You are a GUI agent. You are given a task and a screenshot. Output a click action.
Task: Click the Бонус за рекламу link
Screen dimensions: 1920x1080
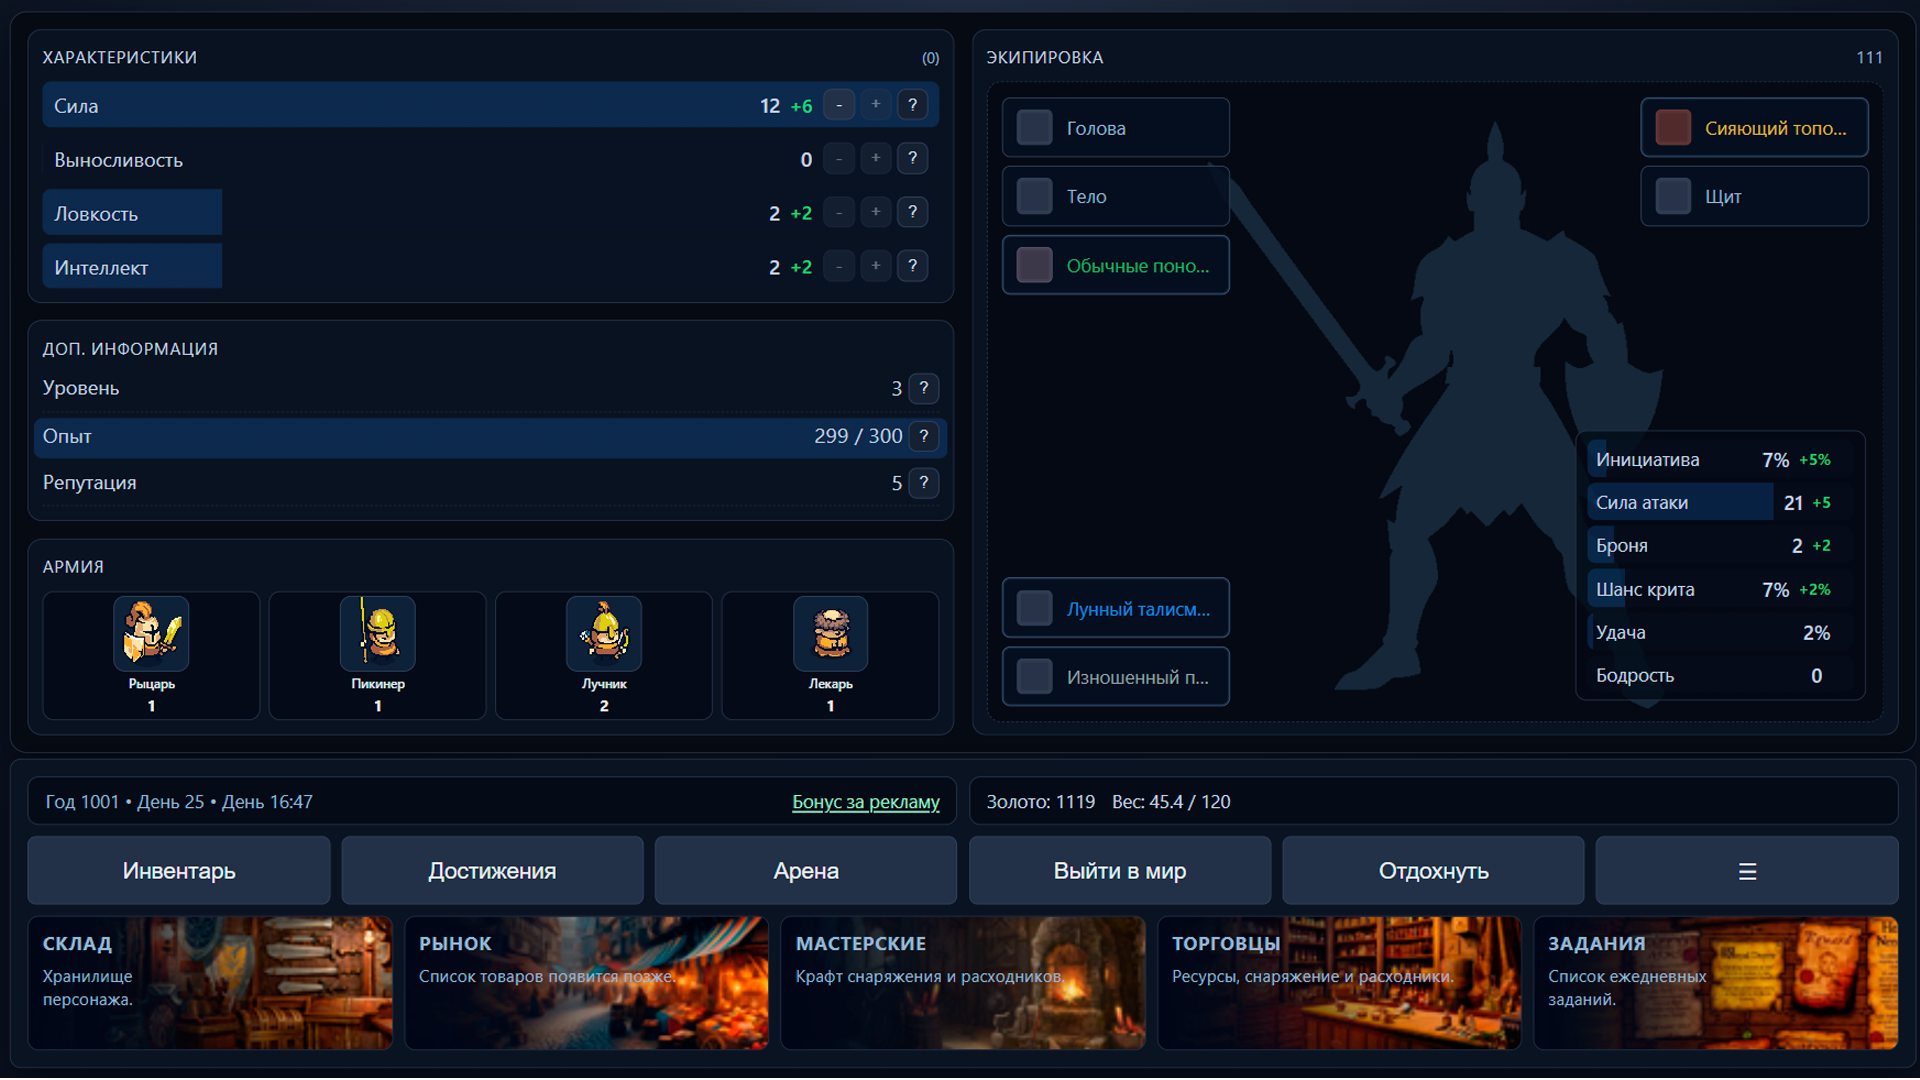(x=866, y=801)
